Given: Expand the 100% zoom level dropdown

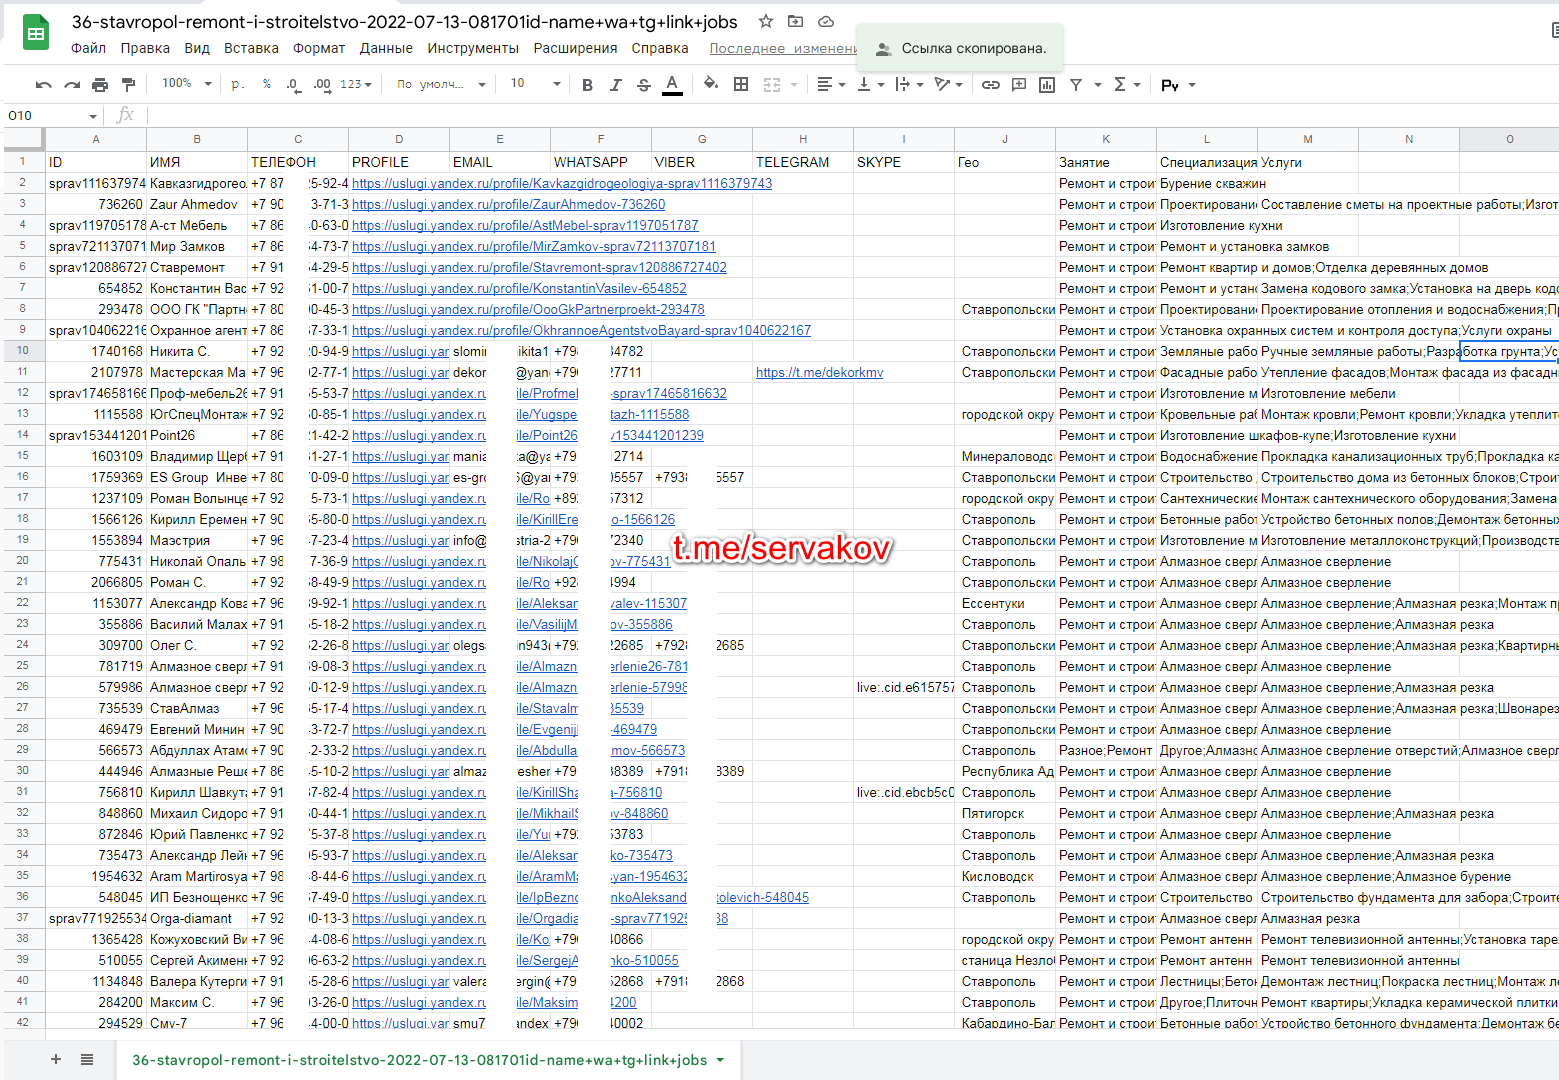Looking at the screenshot, I should tap(187, 84).
